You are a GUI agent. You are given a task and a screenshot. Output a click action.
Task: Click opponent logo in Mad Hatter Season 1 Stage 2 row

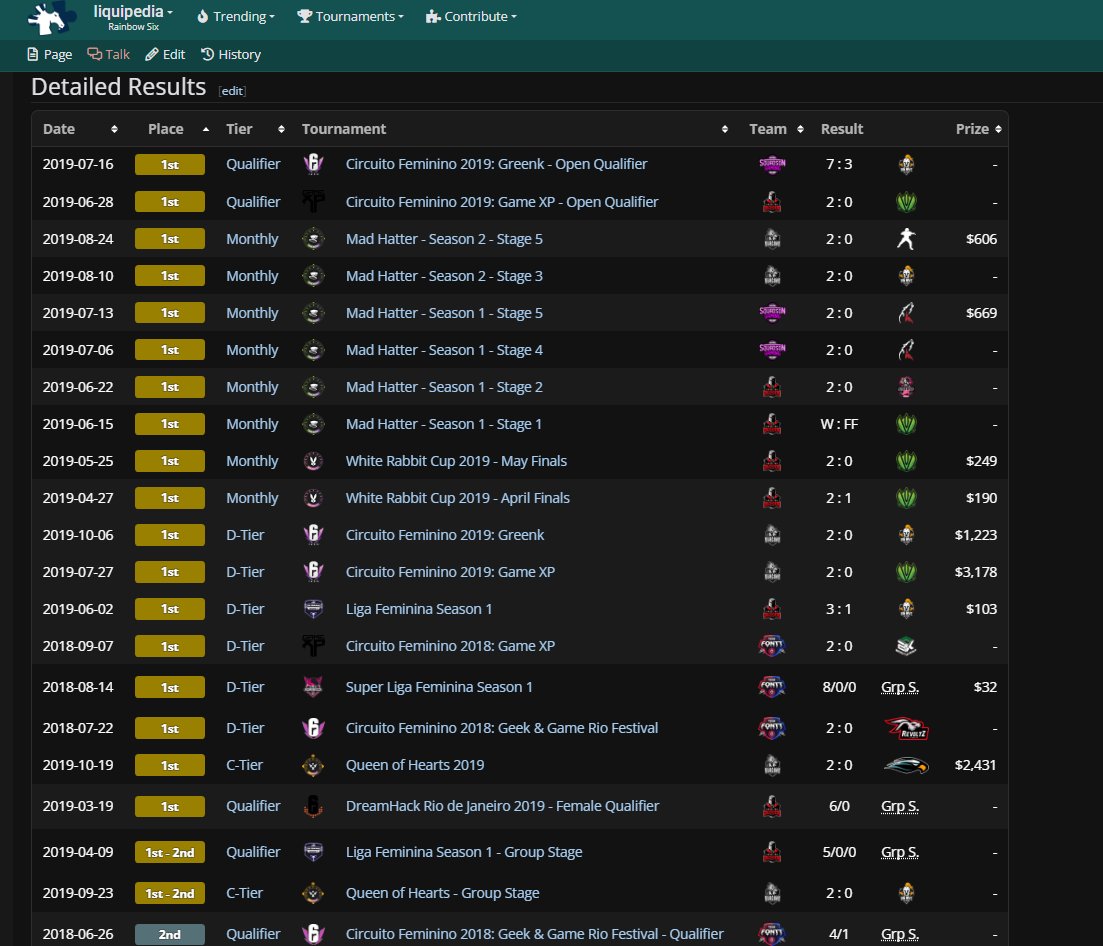click(906, 388)
